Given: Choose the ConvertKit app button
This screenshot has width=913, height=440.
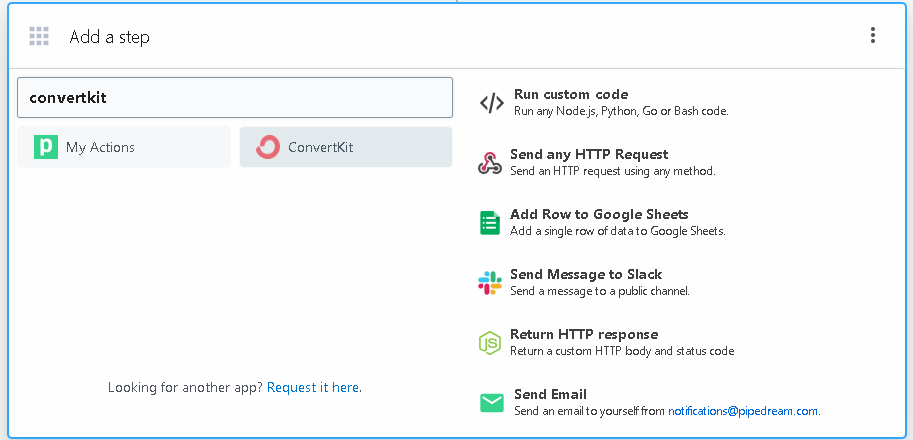Looking at the screenshot, I should 346,147.
